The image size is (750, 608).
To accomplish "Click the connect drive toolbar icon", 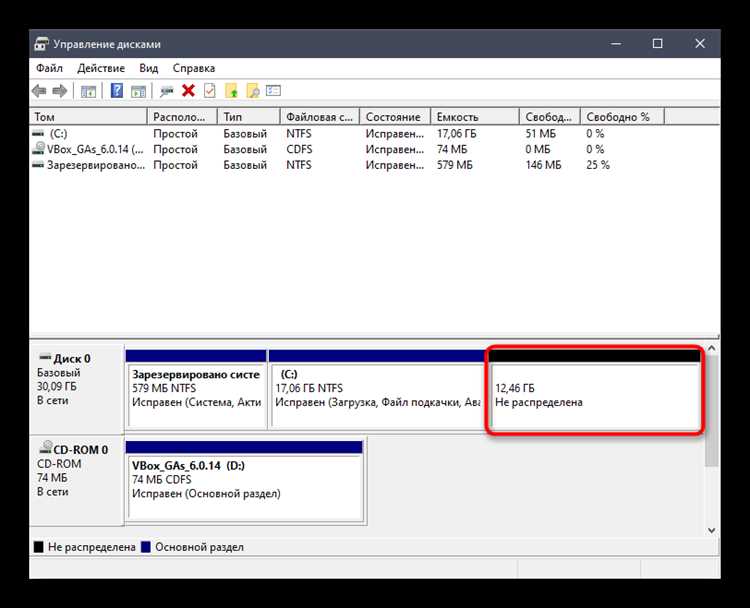I will point(166,91).
